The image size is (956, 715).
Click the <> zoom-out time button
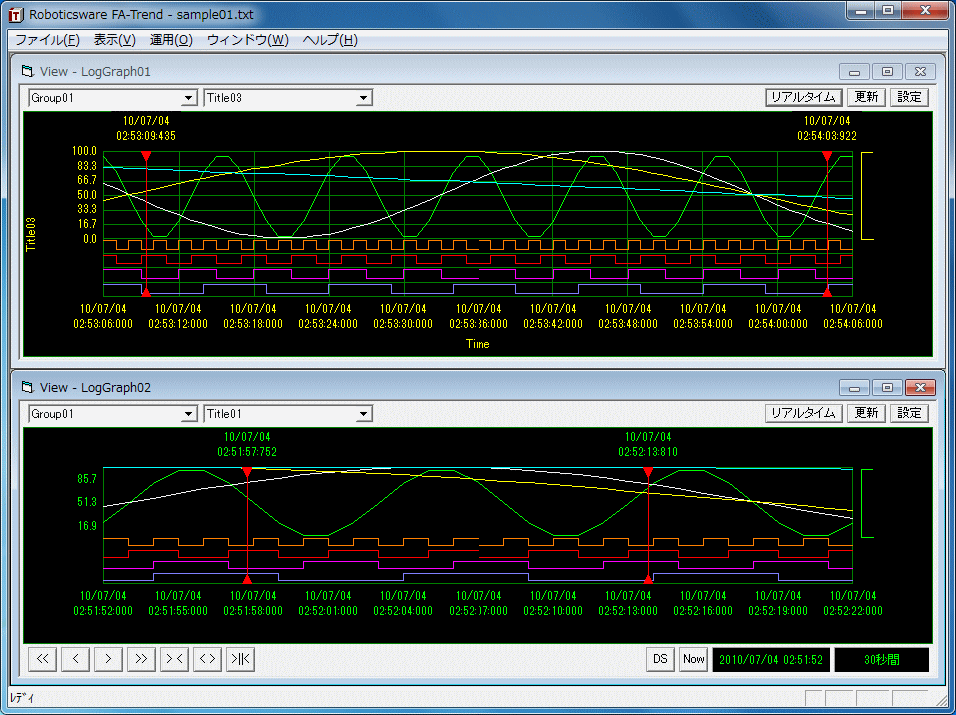pos(207,659)
